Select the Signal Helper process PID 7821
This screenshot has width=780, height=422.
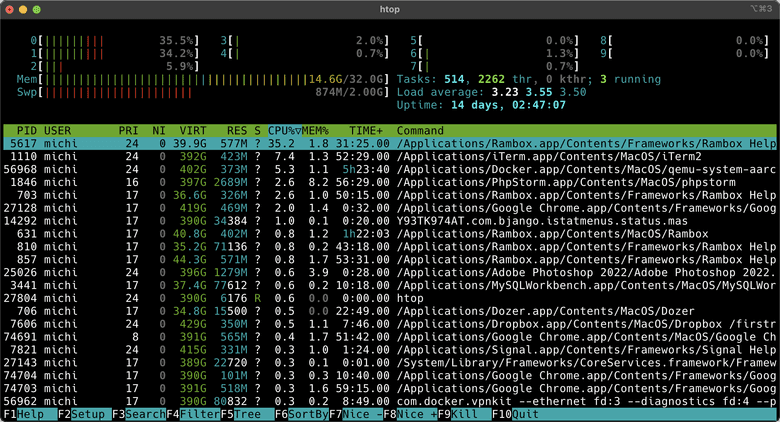pyautogui.click(x=390, y=350)
